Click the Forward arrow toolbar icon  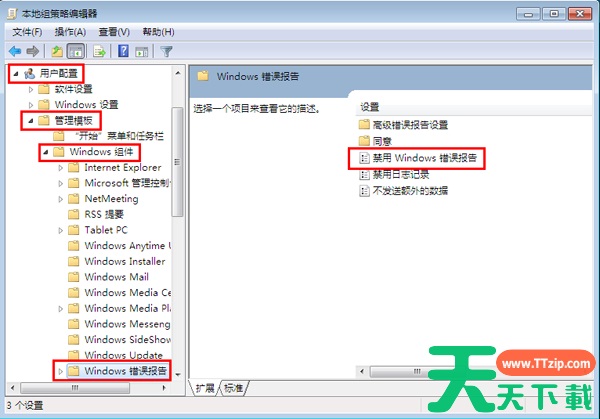tap(33, 51)
